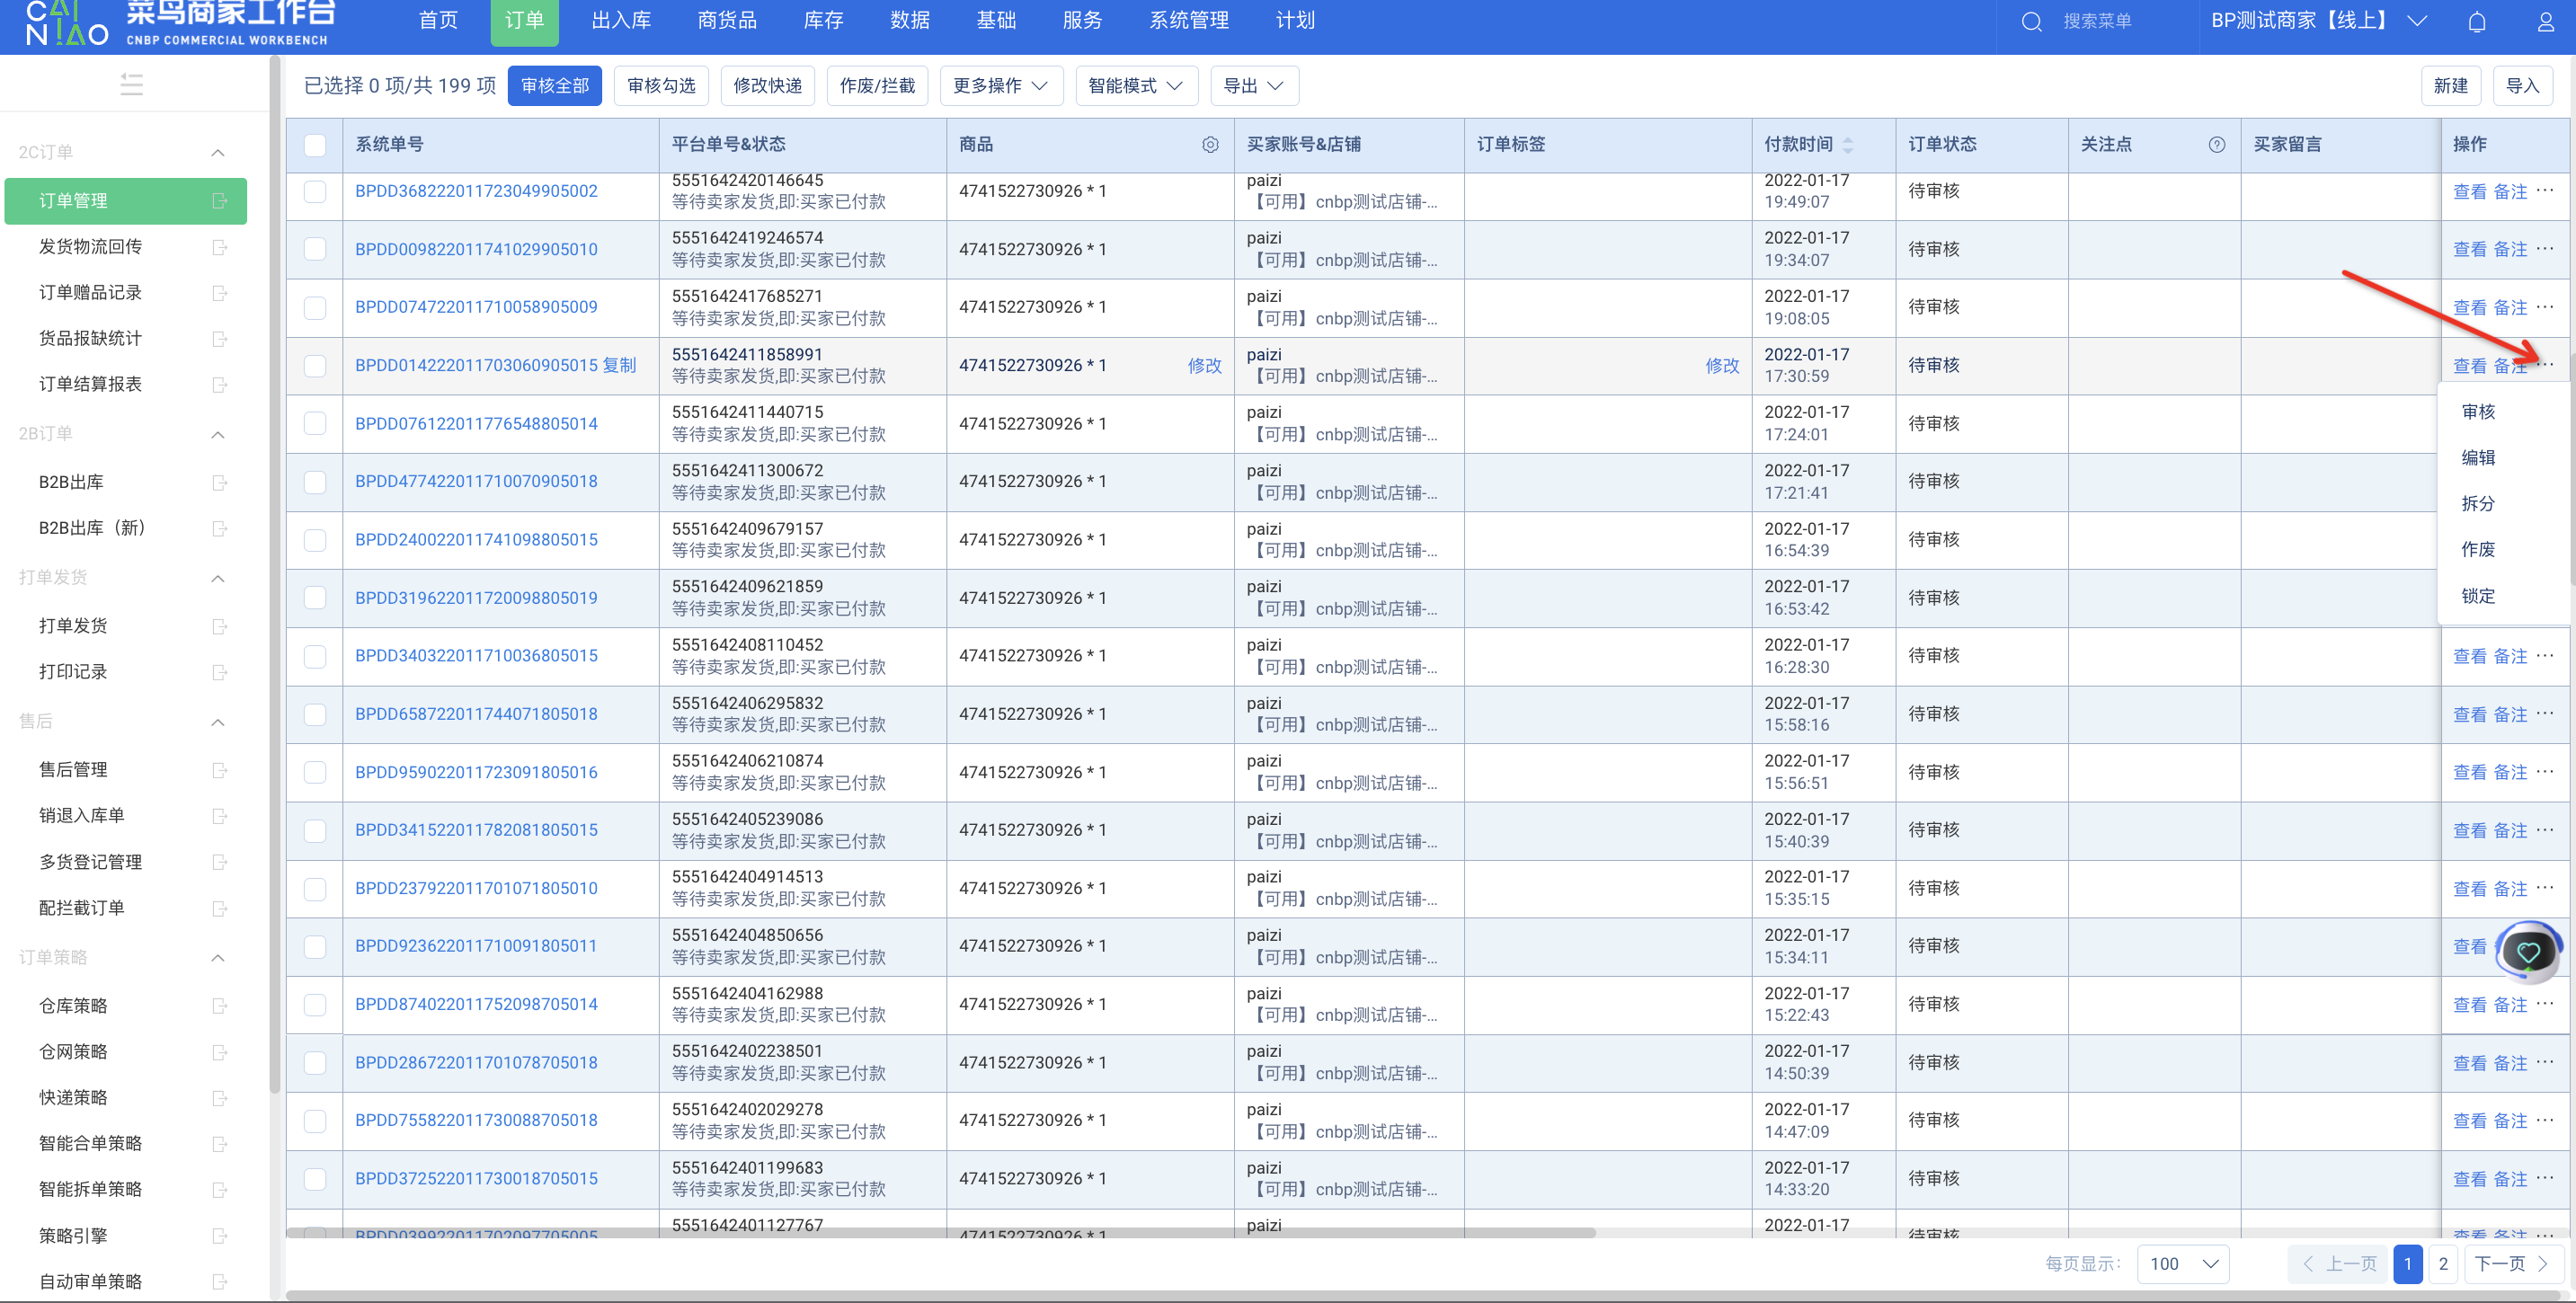Collapse the 2C订单 sidebar section

tap(218, 152)
